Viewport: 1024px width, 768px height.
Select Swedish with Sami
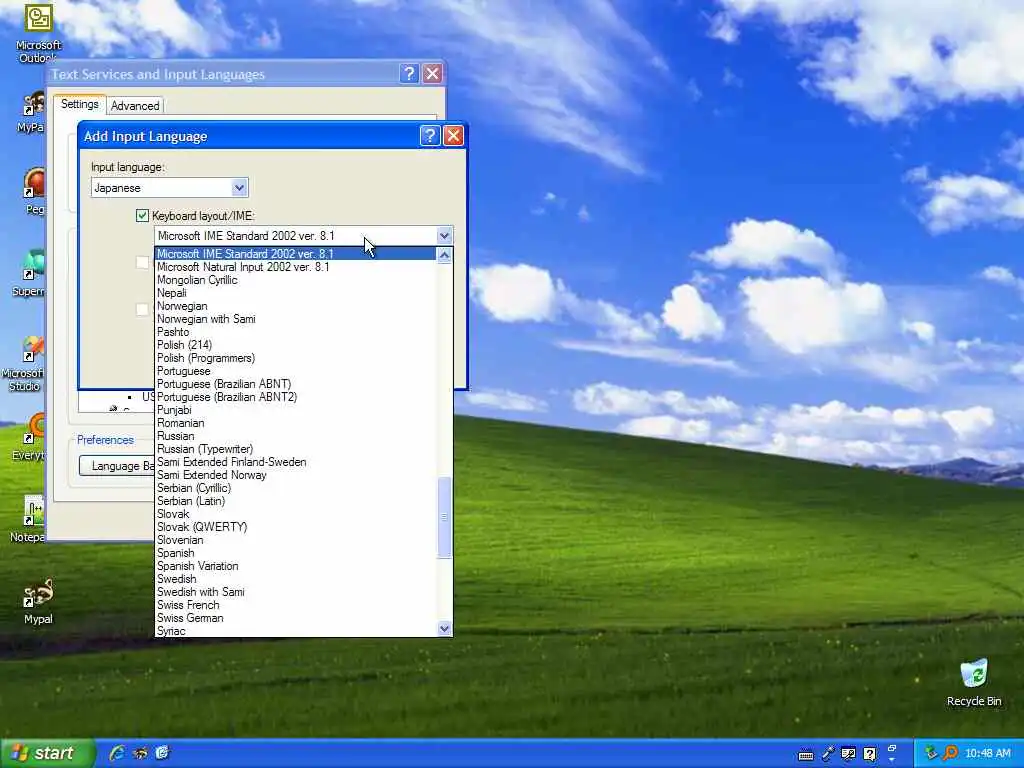click(296, 592)
